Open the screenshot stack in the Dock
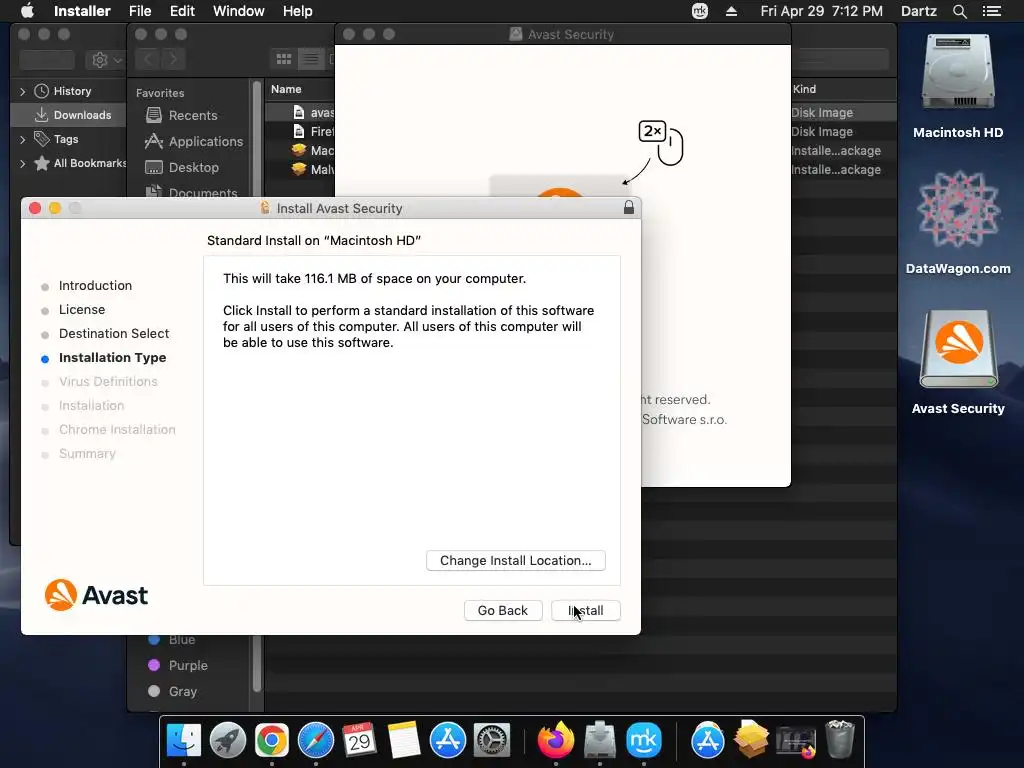Screen dimensions: 1024x768 [795, 742]
